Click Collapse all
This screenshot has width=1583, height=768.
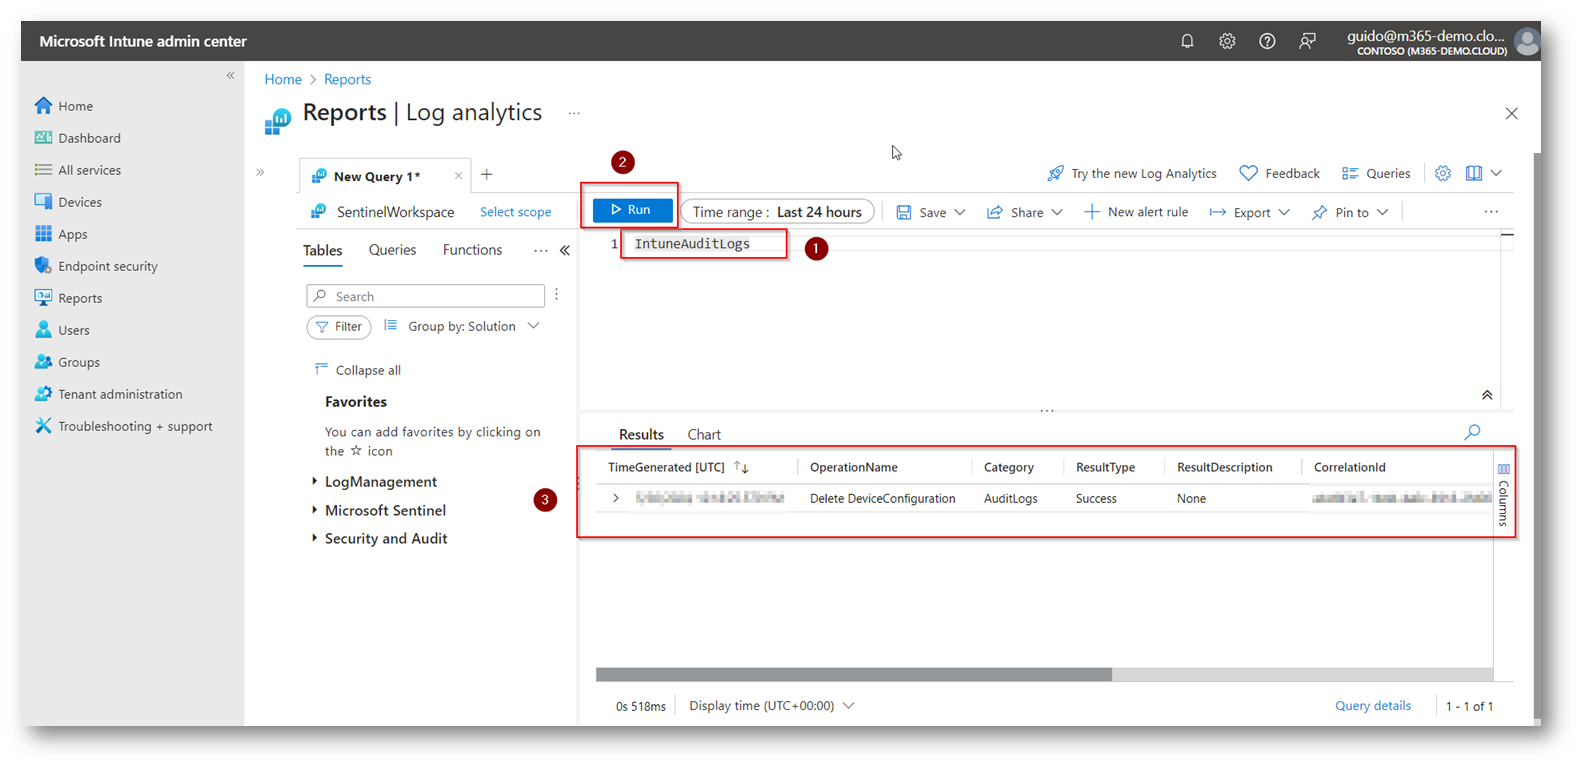click(x=357, y=370)
